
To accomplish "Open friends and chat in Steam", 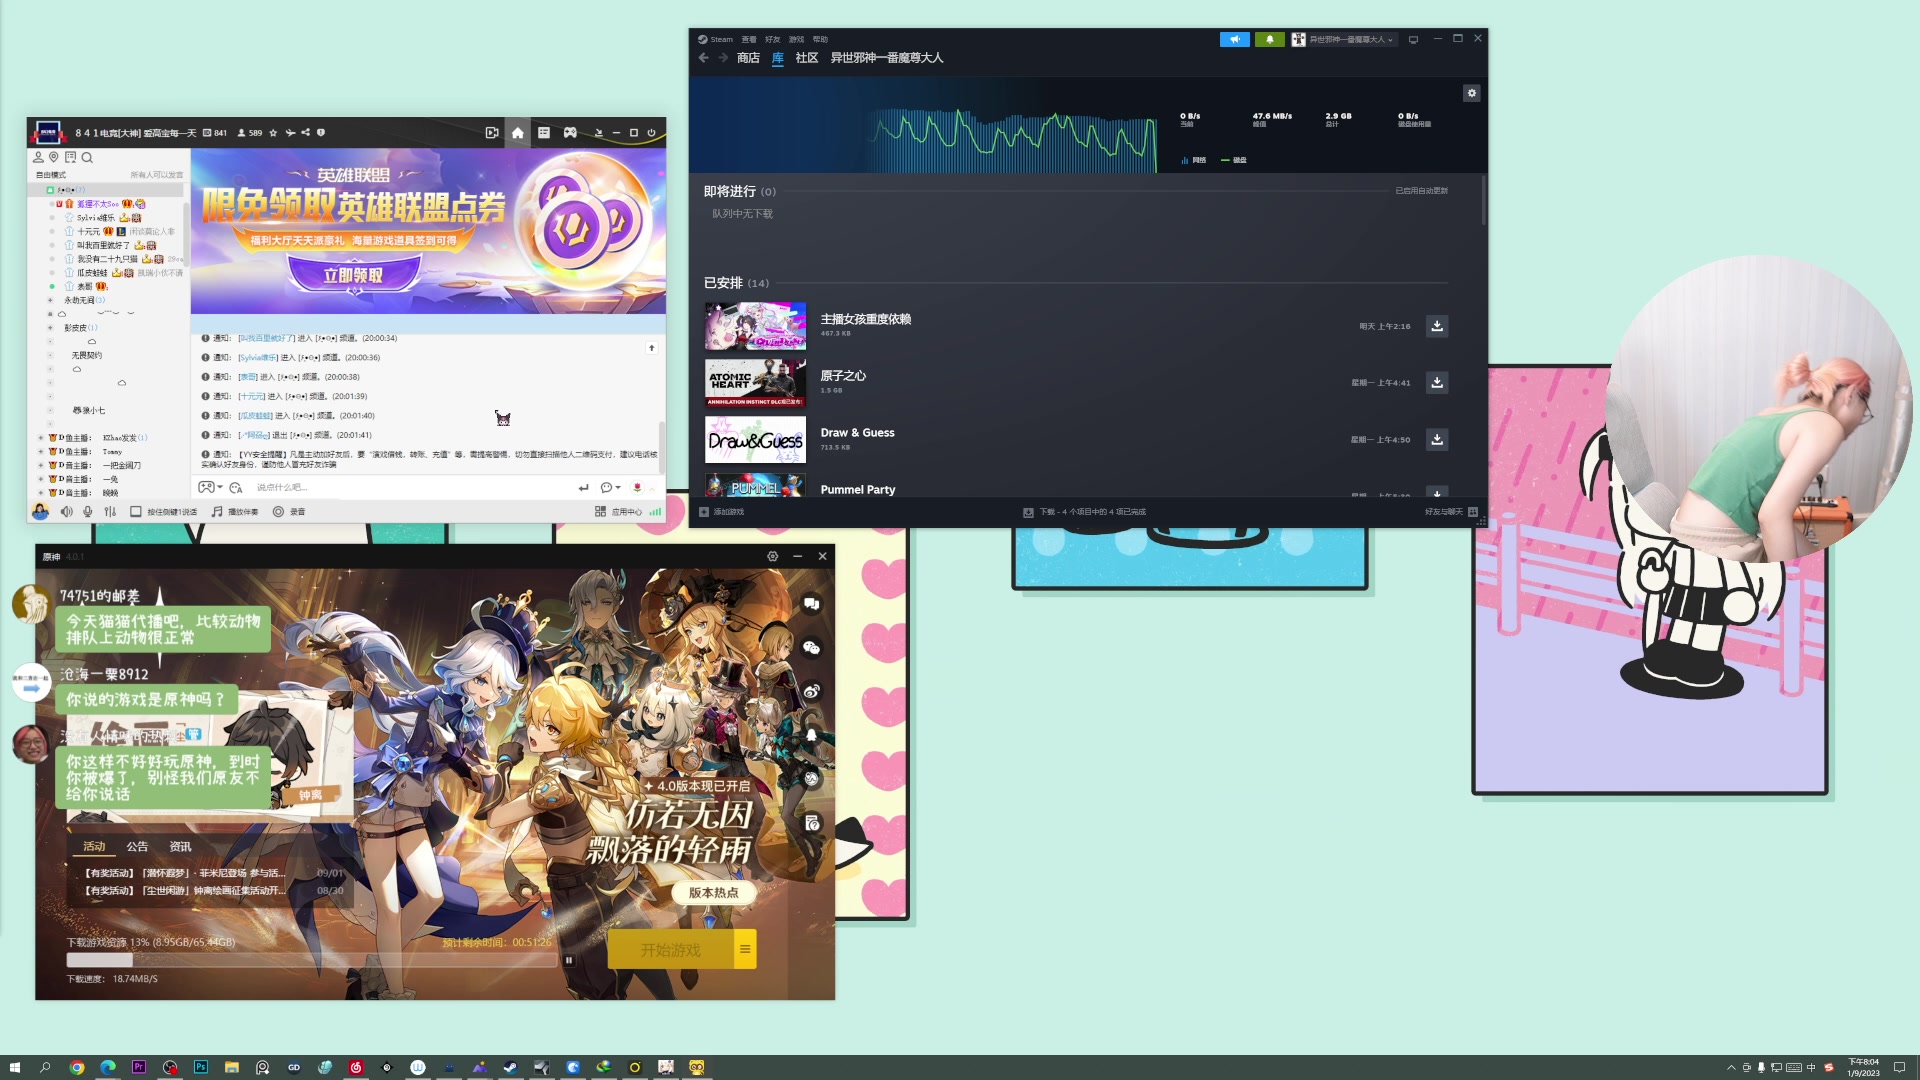I will point(1451,512).
